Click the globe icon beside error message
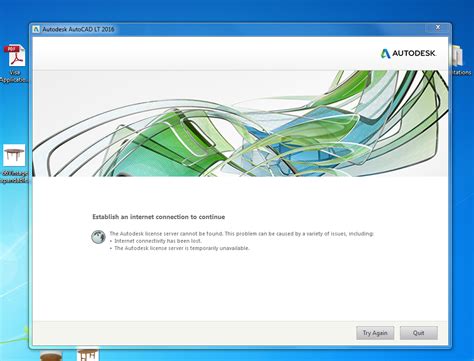The image size is (474, 361). [x=98, y=237]
